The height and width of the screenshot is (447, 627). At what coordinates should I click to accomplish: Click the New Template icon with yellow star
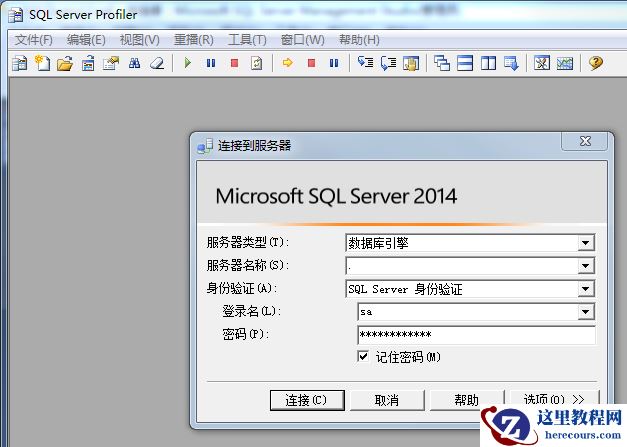tap(42, 63)
